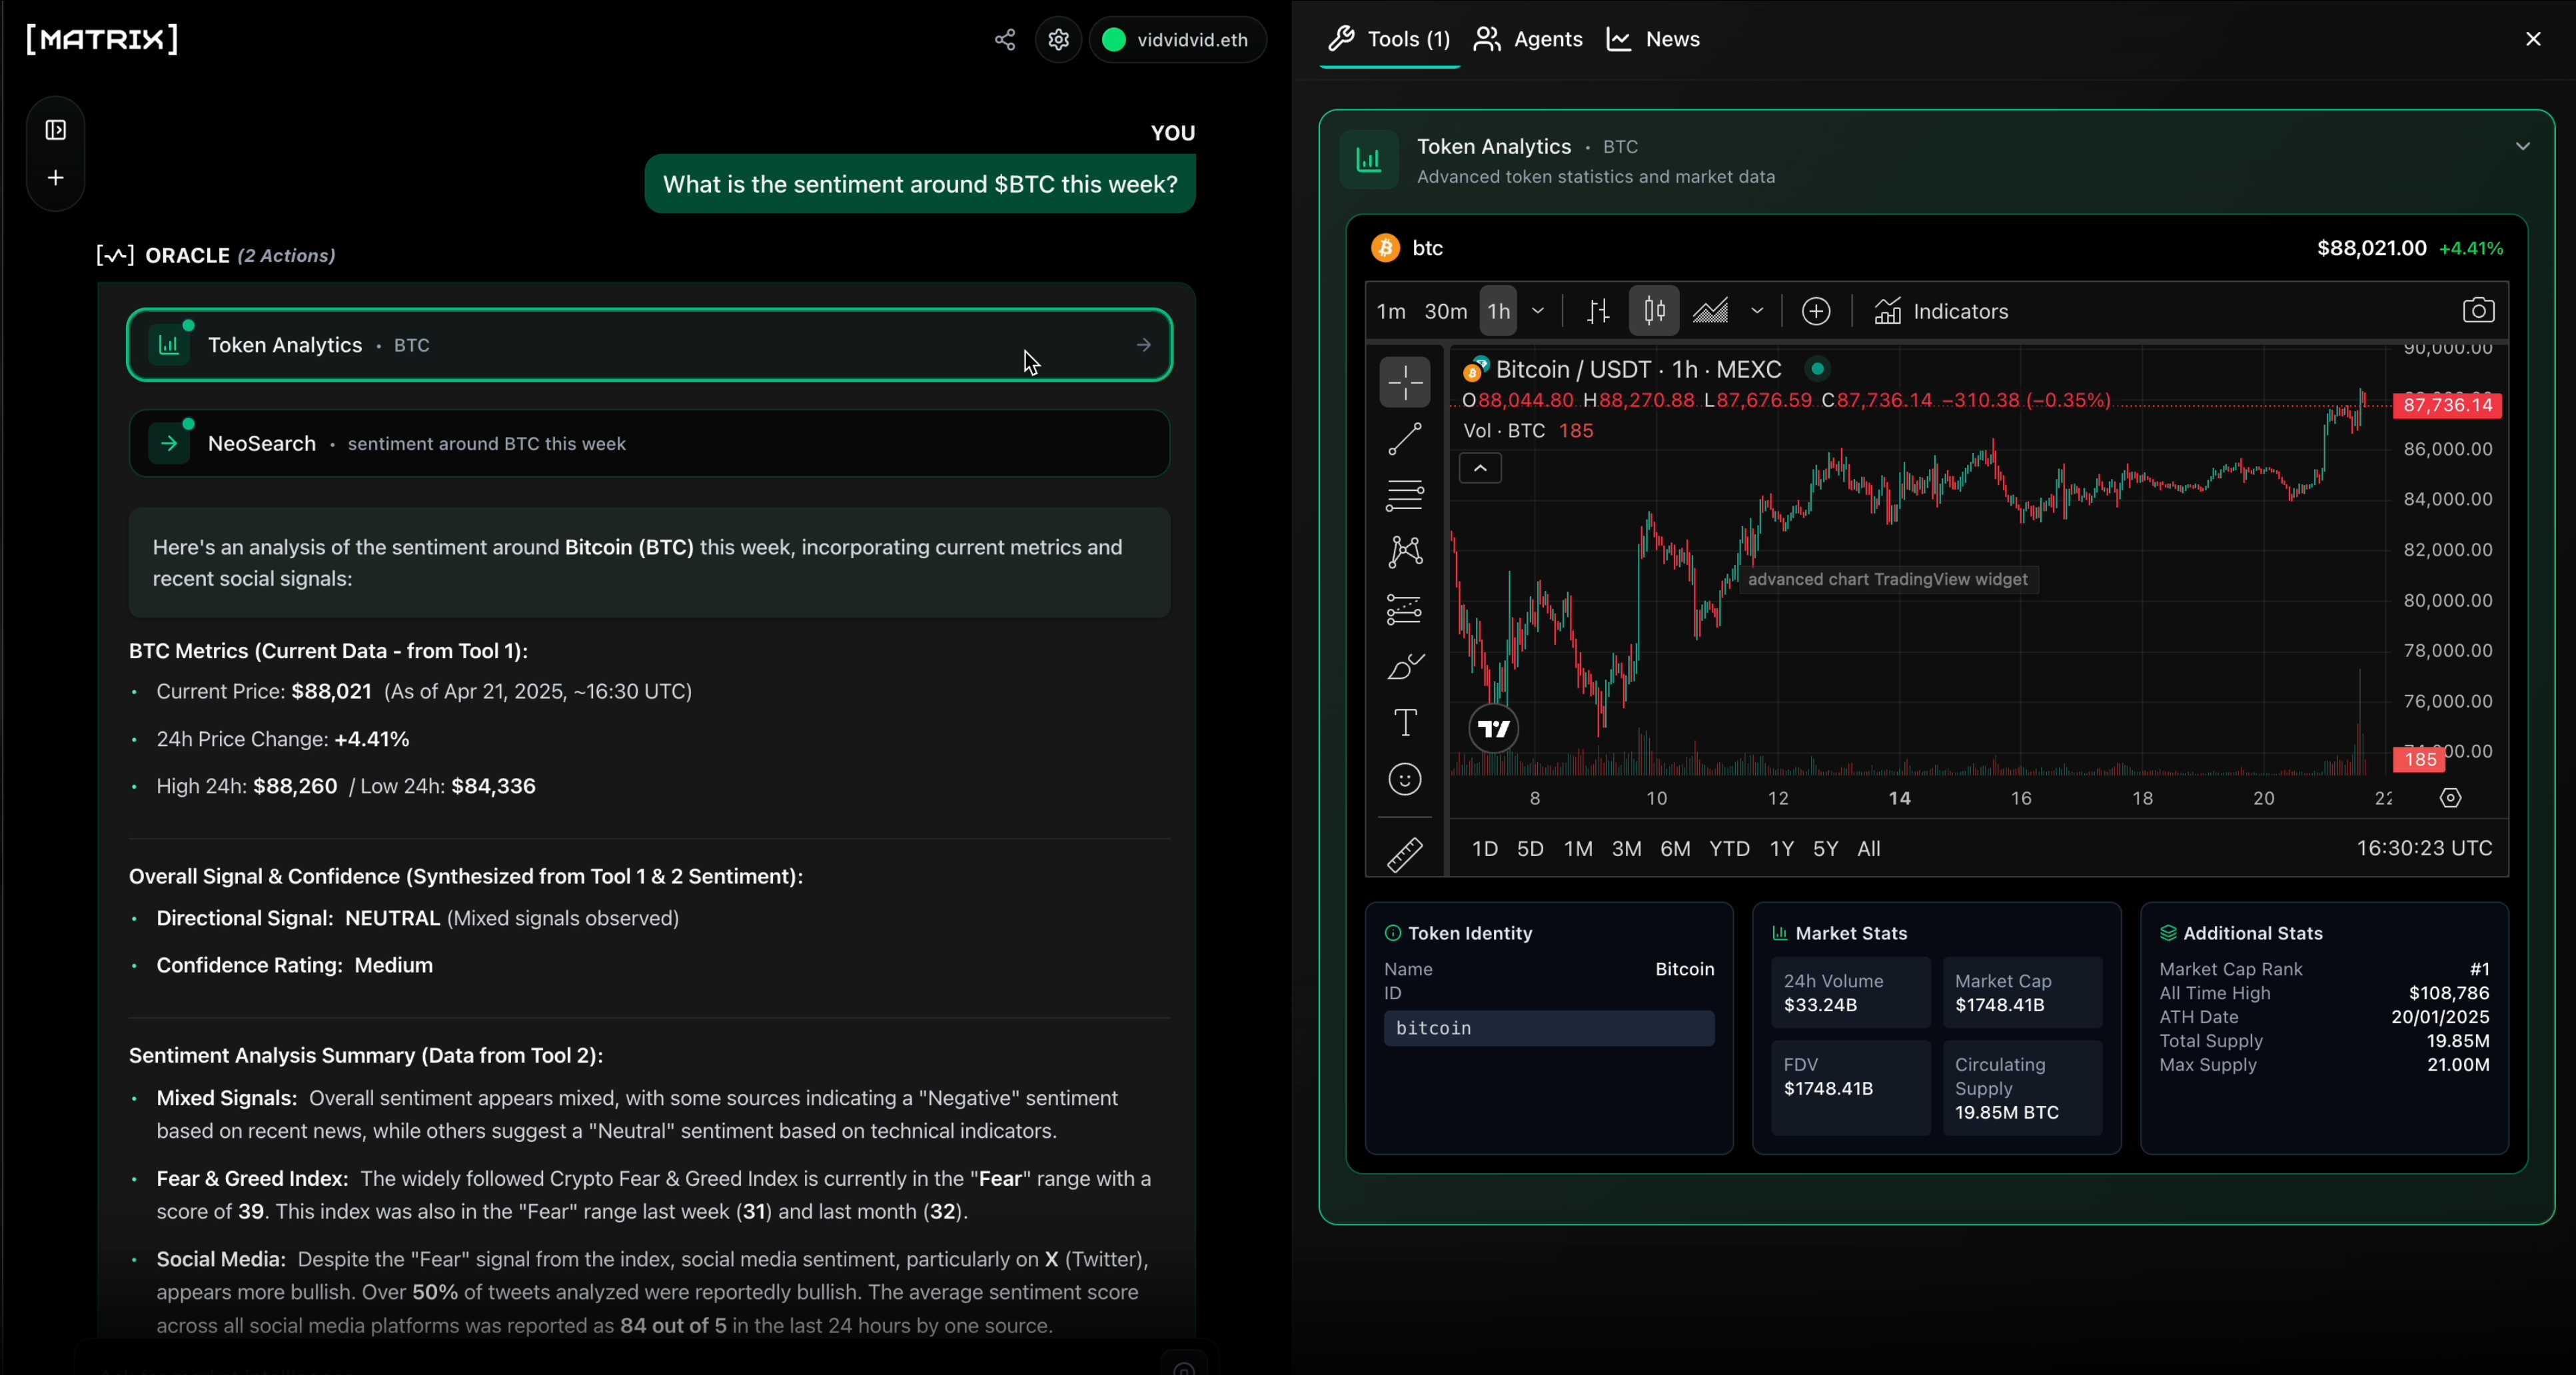This screenshot has height=1375, width=2576.
Task: Click the All Time High $108,786 value
Action: tap(2449, 993)
